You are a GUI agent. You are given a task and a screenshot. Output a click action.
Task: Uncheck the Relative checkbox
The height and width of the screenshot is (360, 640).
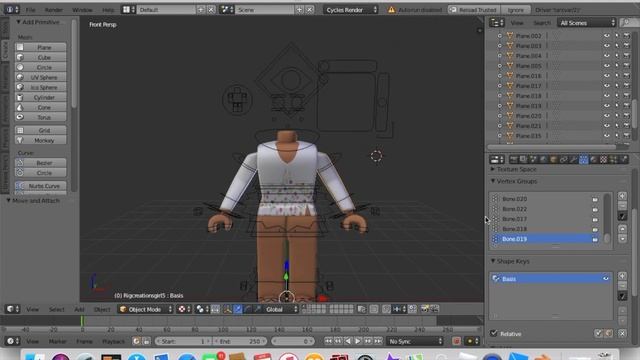tap(493, 333)
